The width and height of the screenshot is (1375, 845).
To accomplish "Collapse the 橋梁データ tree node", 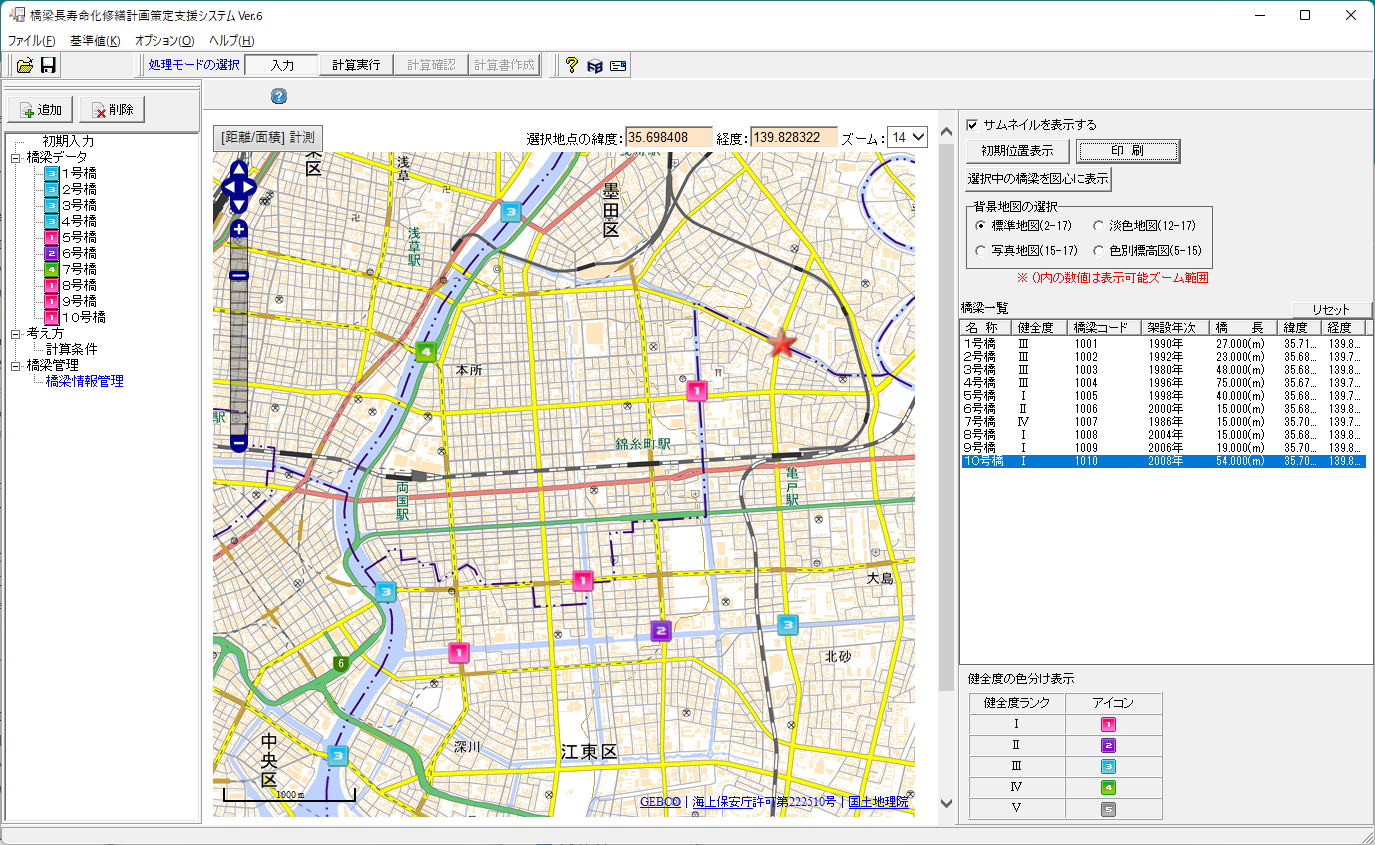I will click(x=16, y=157).
